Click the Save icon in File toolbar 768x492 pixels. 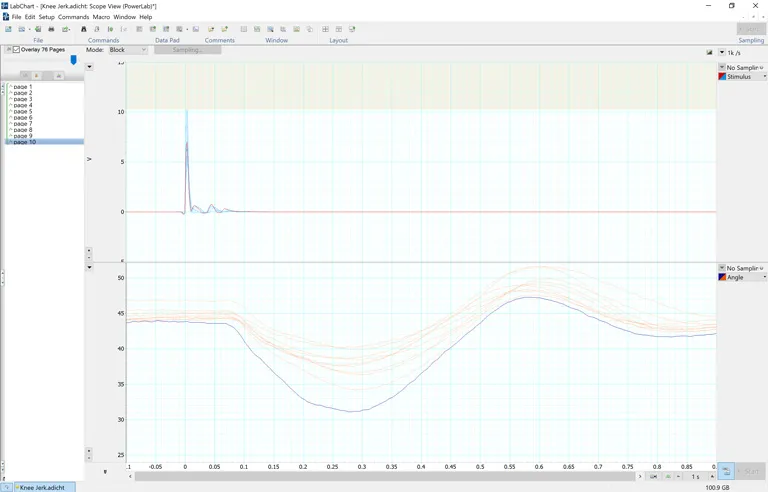pyautogui.click(x=37, y=29)
